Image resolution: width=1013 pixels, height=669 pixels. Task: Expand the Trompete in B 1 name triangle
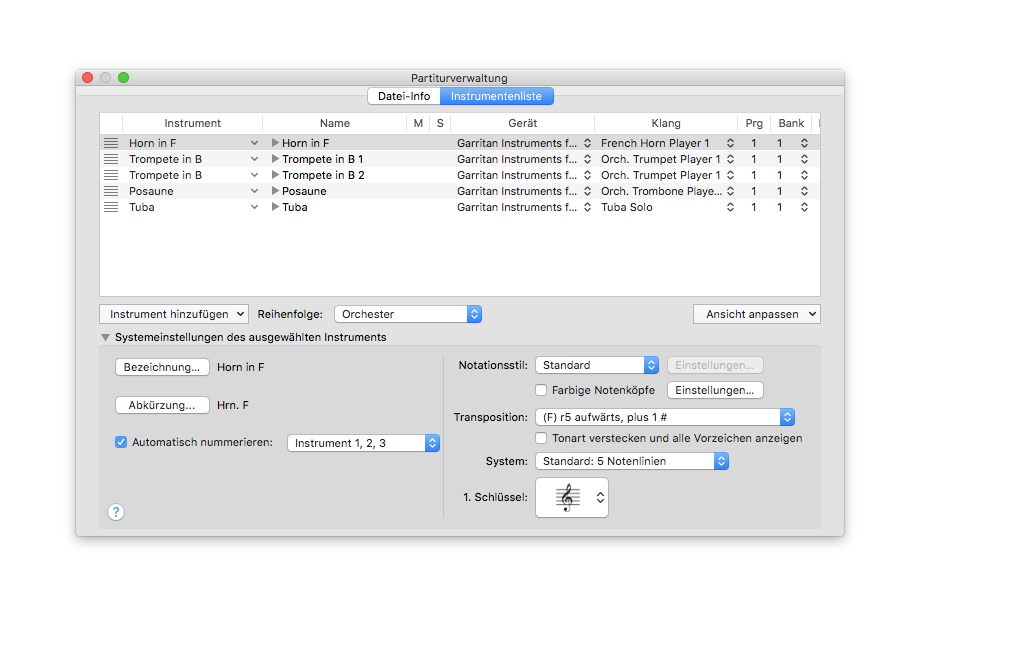[275, 159]
